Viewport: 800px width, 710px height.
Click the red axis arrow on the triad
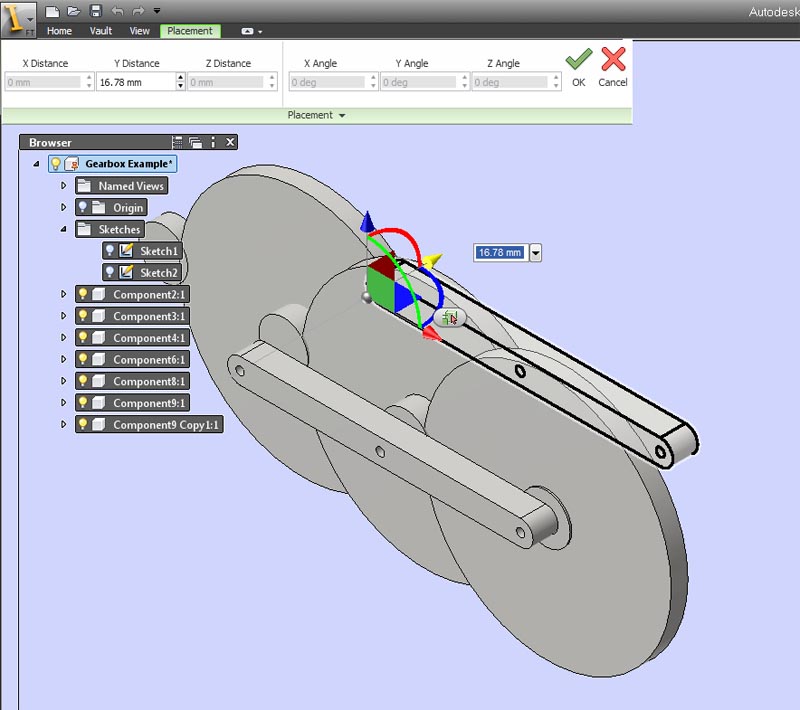[x=432, y=334]
